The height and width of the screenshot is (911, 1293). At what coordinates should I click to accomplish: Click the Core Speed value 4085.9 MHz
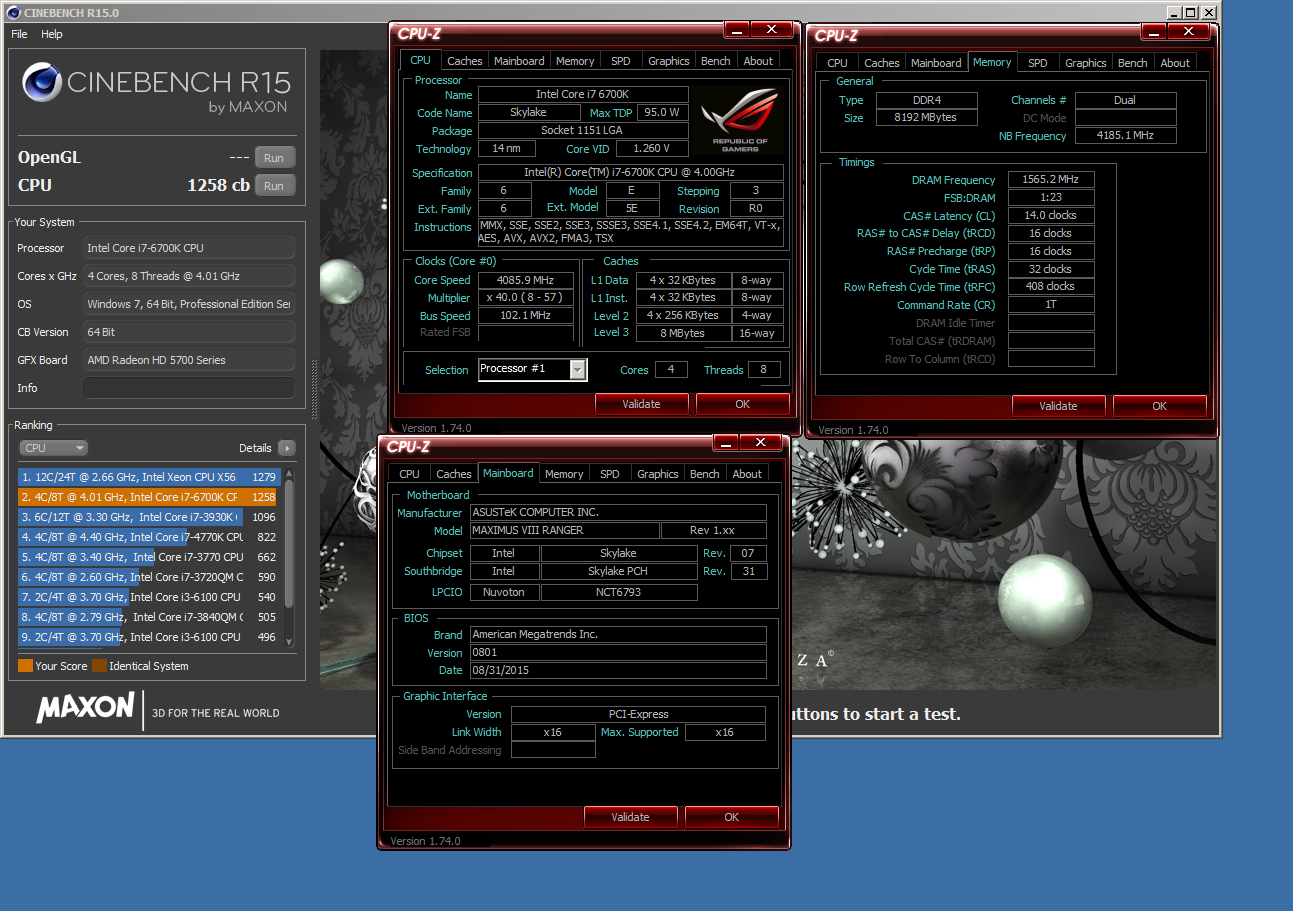point(526,280)
